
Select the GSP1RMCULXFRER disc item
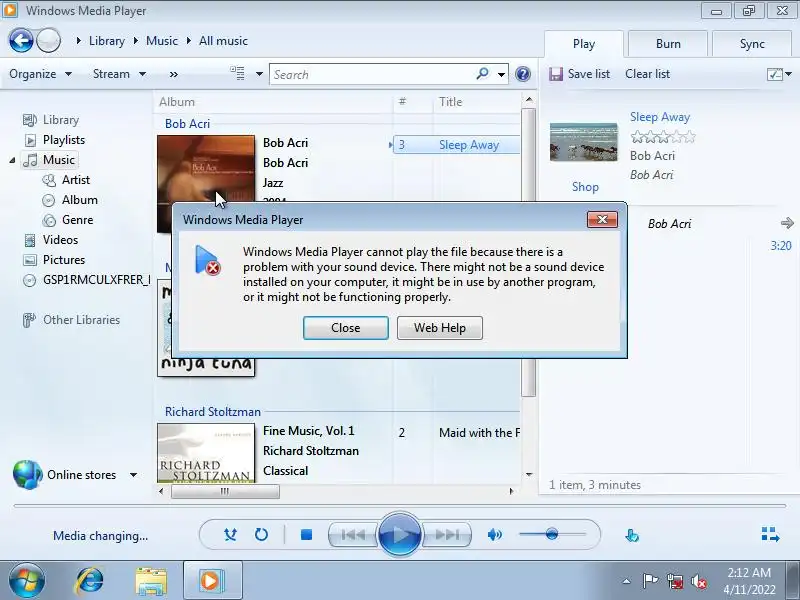pos(87,280)
